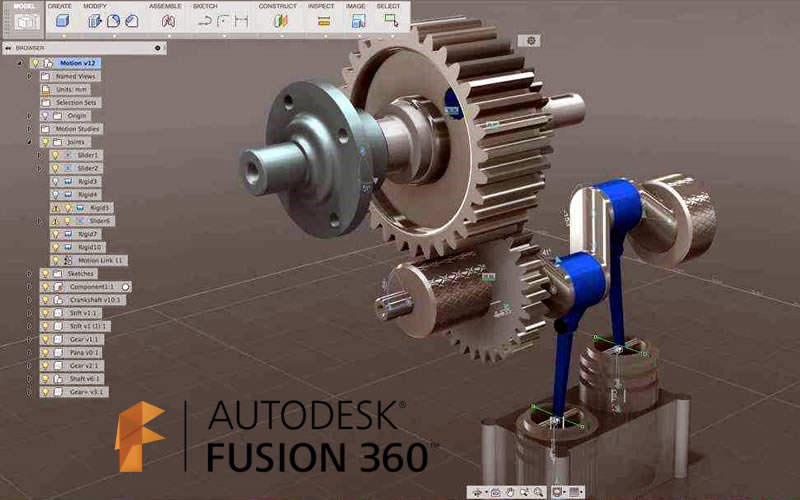Click the Motion Link 11 joint icon
The width and height of the screenshot is (800, 500).
tap(68, 260)
